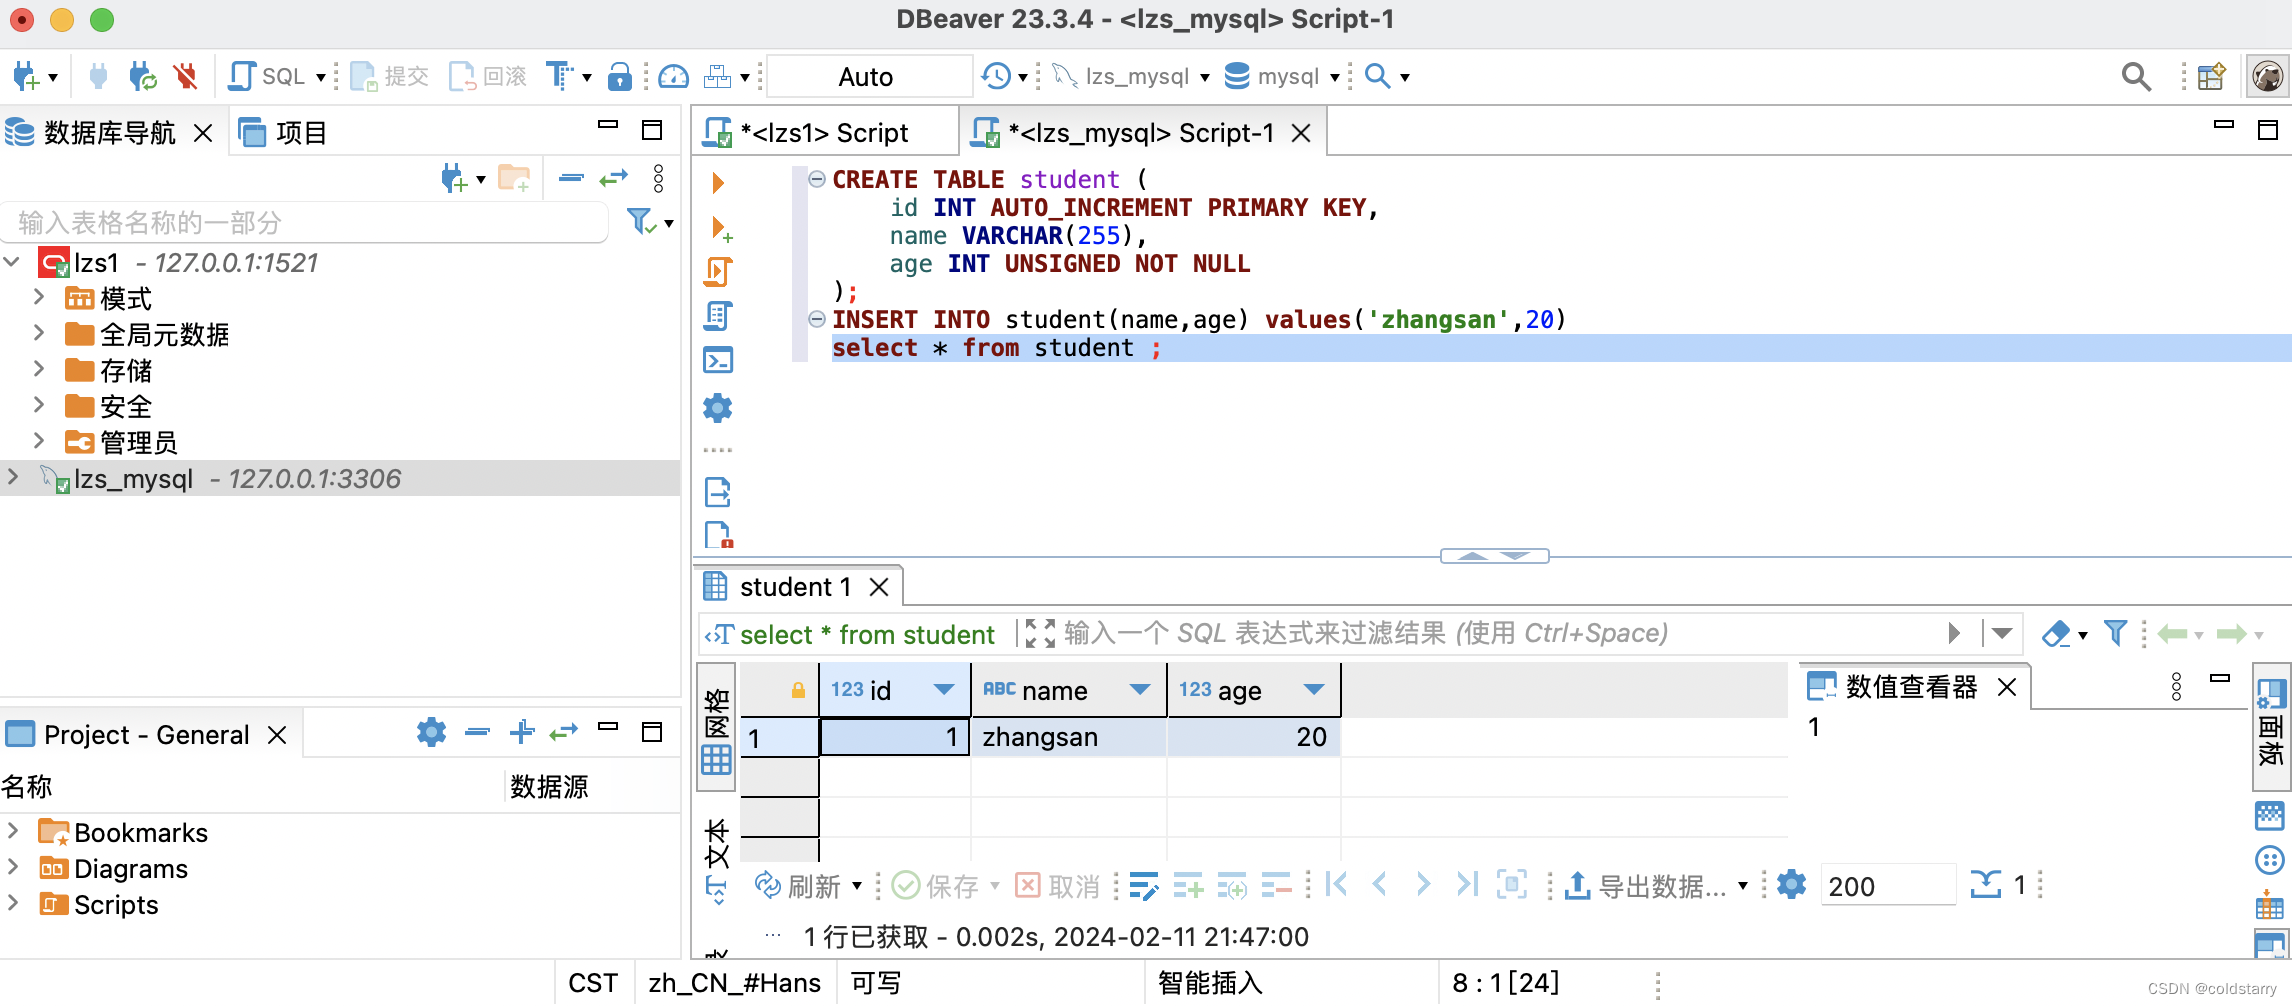Collapse the lzs1 connection node
This screenshot has height=1006, width=2292.
click(12, 262)
